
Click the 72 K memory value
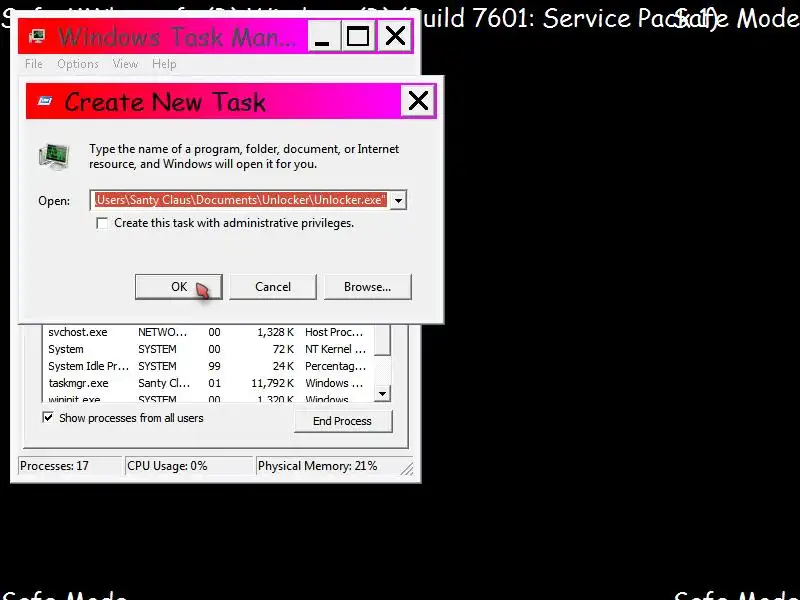click(x=283, y=349)
